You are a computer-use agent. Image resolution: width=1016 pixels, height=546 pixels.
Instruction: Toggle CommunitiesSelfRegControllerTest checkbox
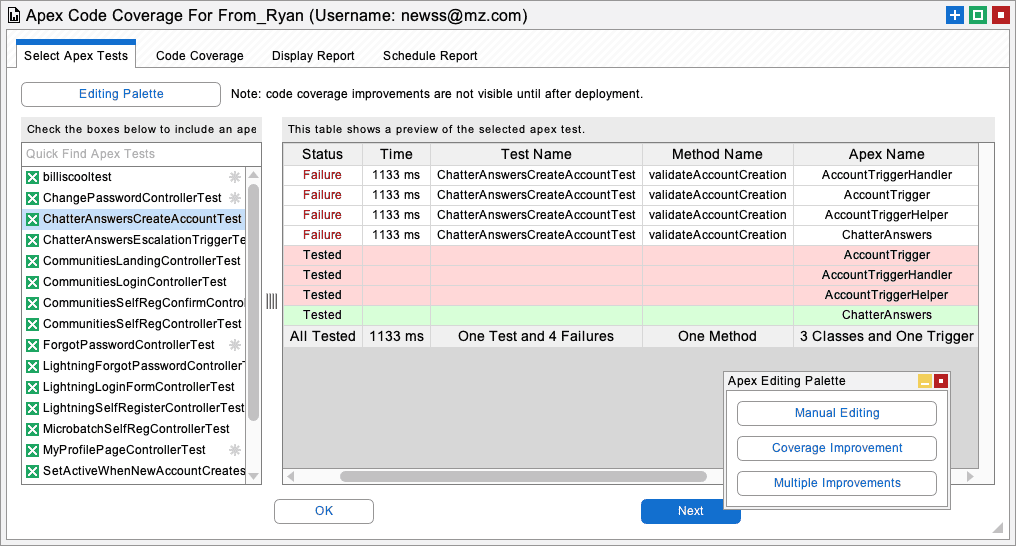pos(32,324)
